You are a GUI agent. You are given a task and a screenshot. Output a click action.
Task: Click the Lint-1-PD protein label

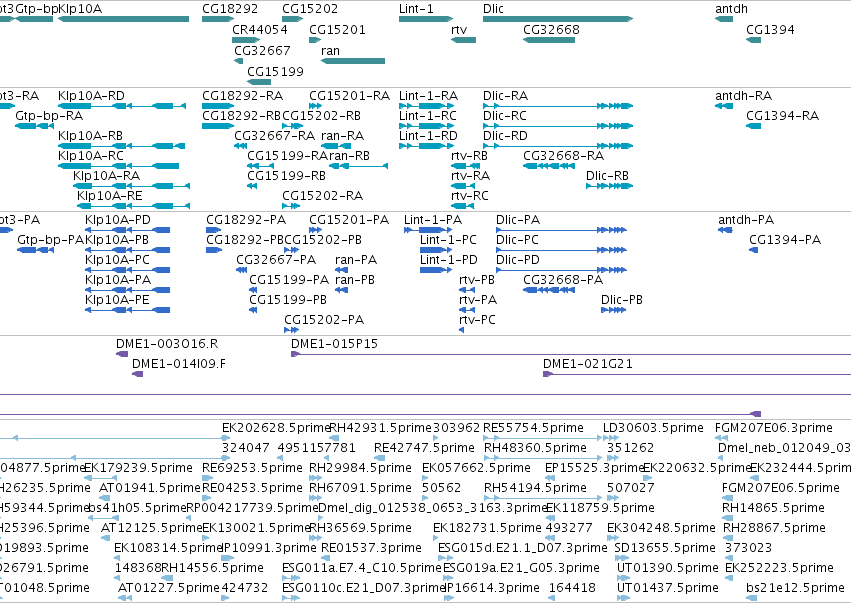(449, 260)
